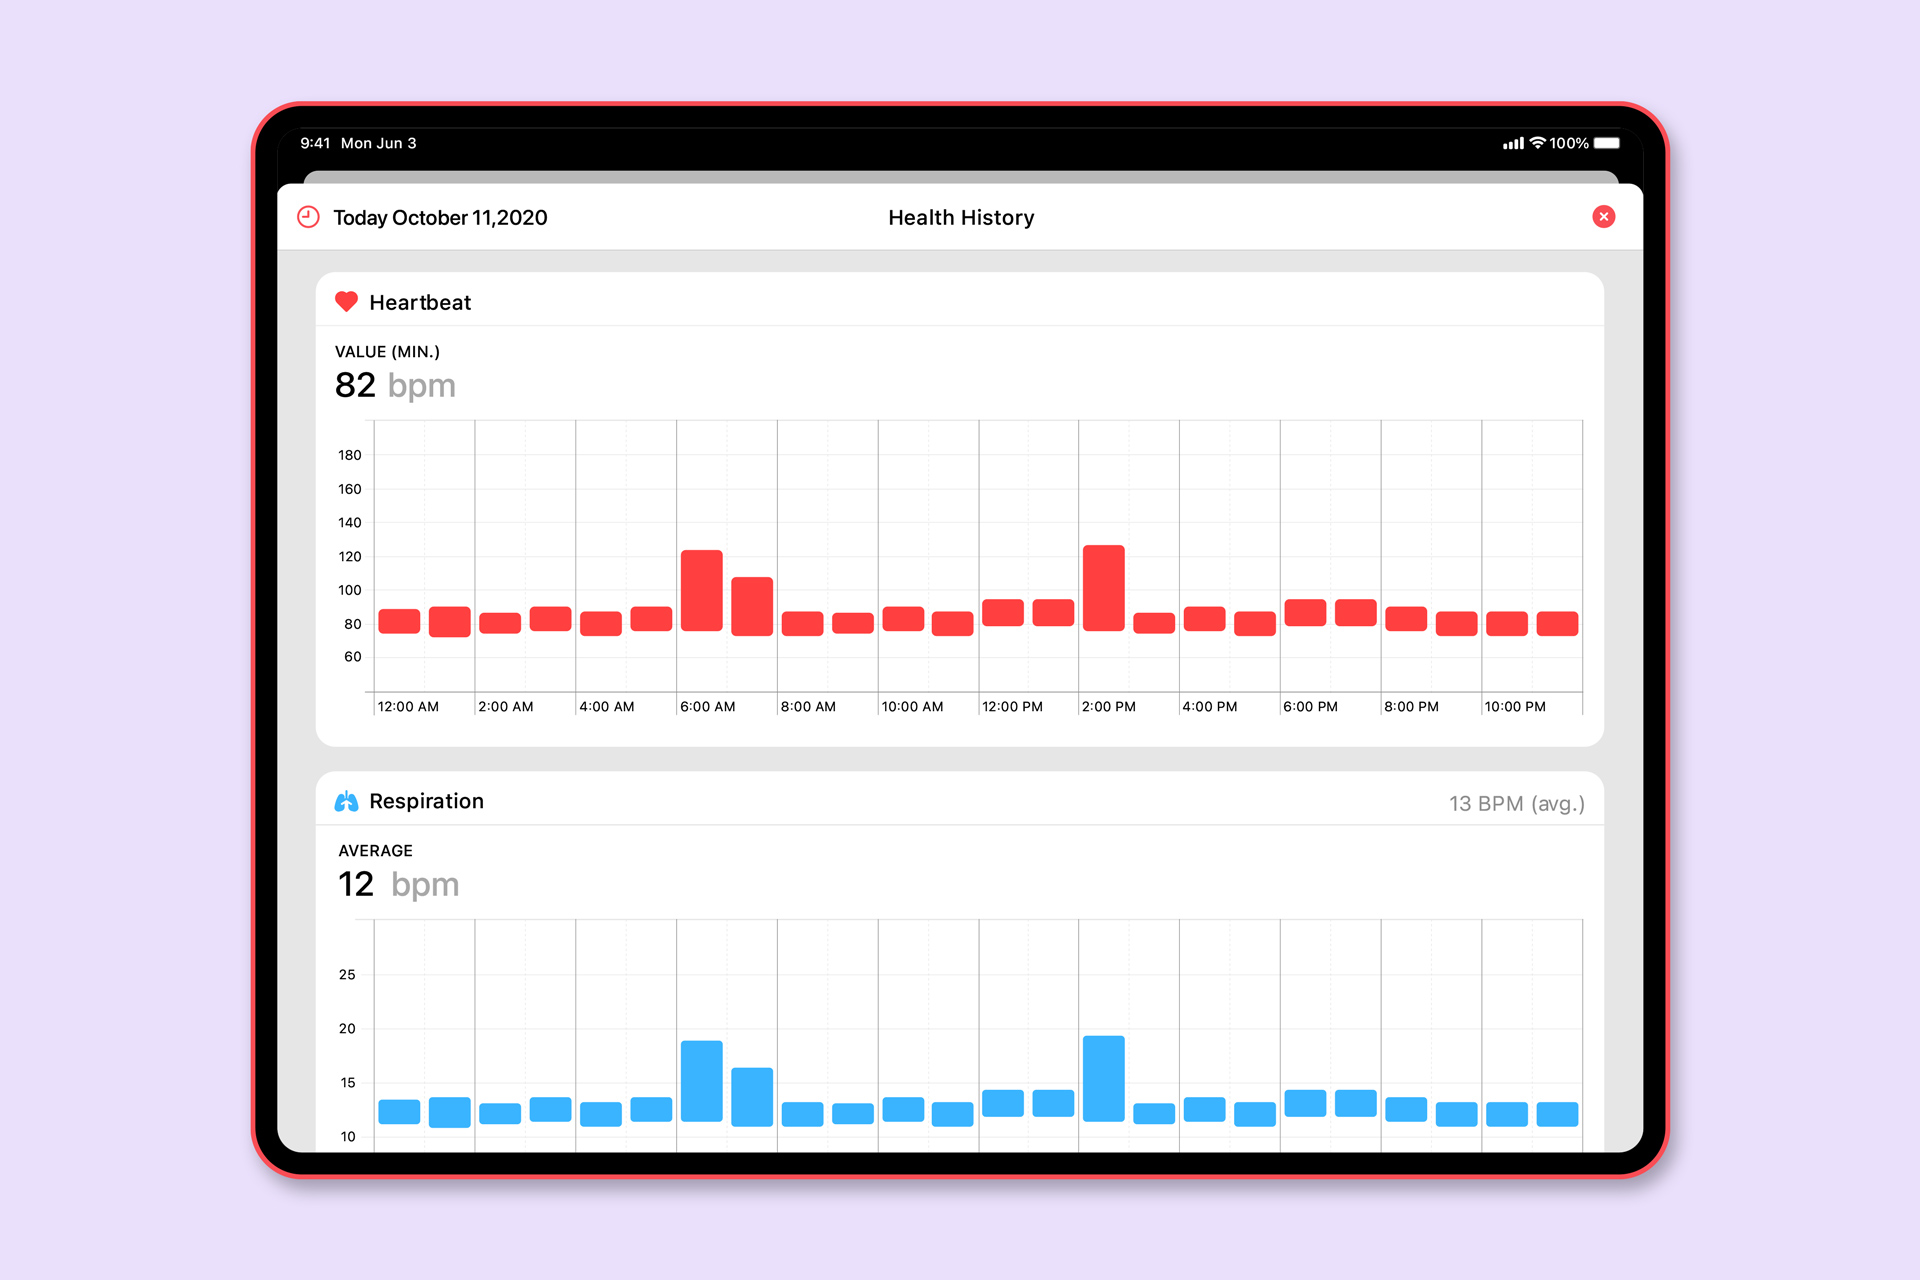
Task: Select first blue respiration bar at 12:00 AM
Action: (399, 1112)
